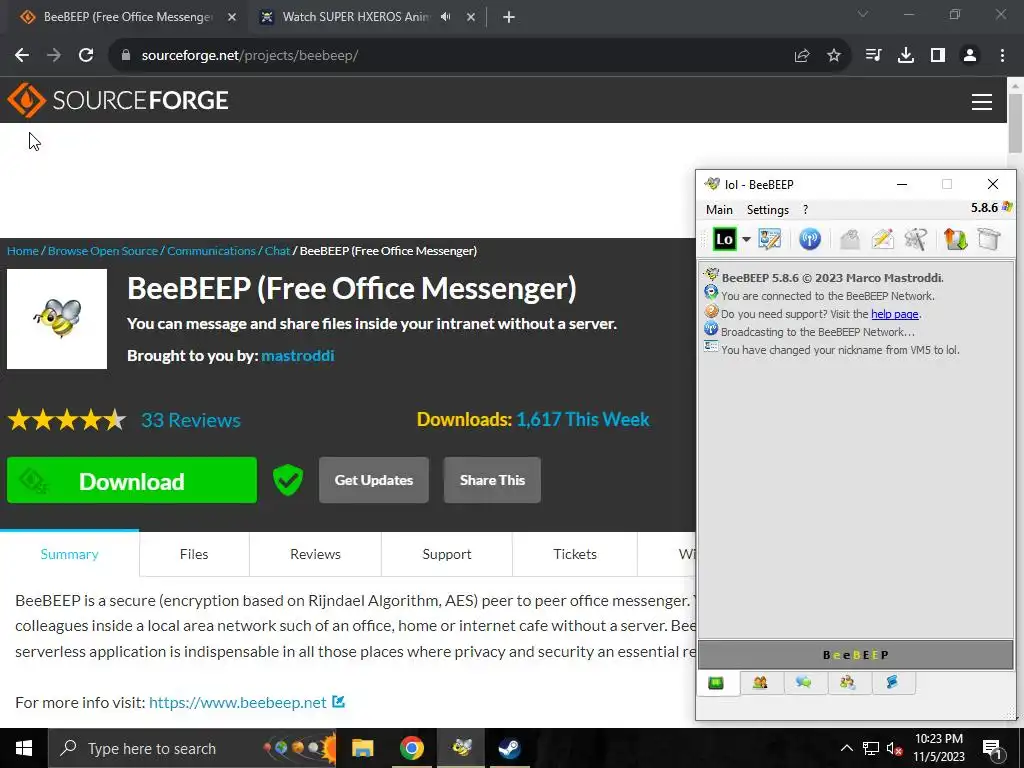
Task: Select the Support tab
Action: 447,554
